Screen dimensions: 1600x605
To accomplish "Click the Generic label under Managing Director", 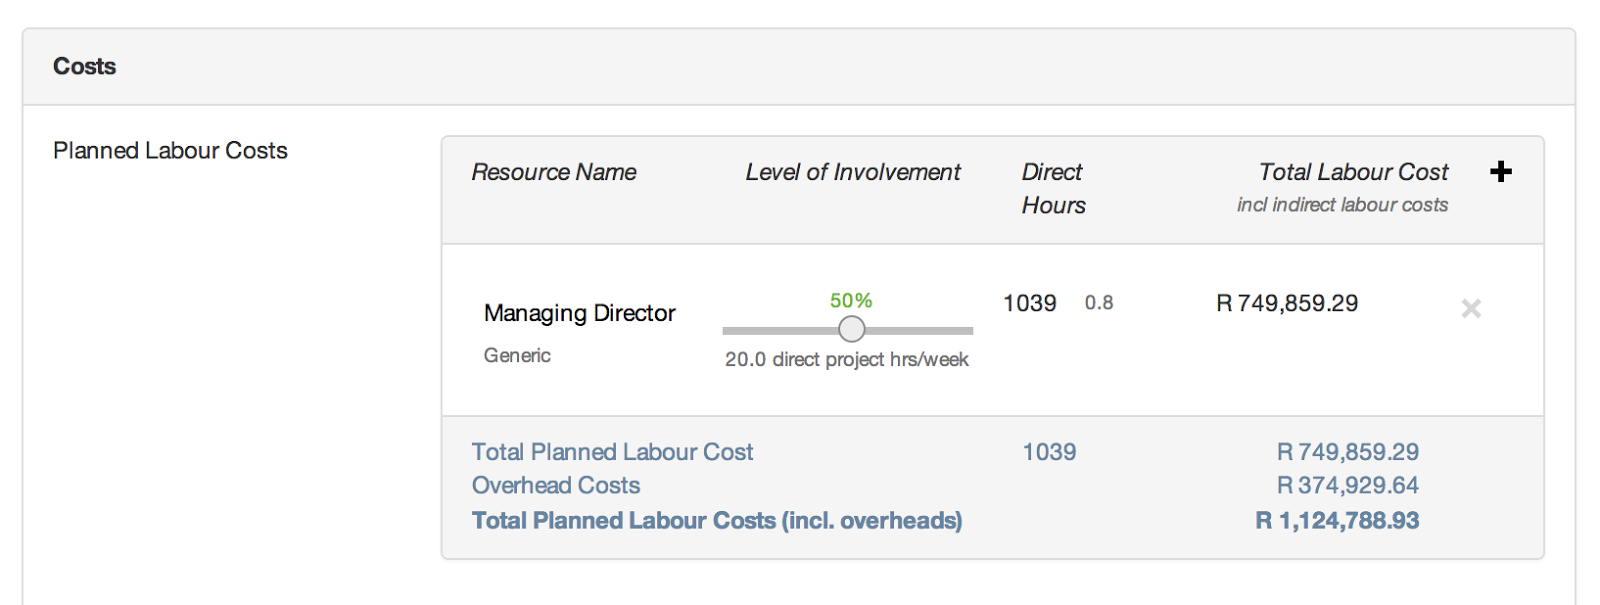I will 516,355.
